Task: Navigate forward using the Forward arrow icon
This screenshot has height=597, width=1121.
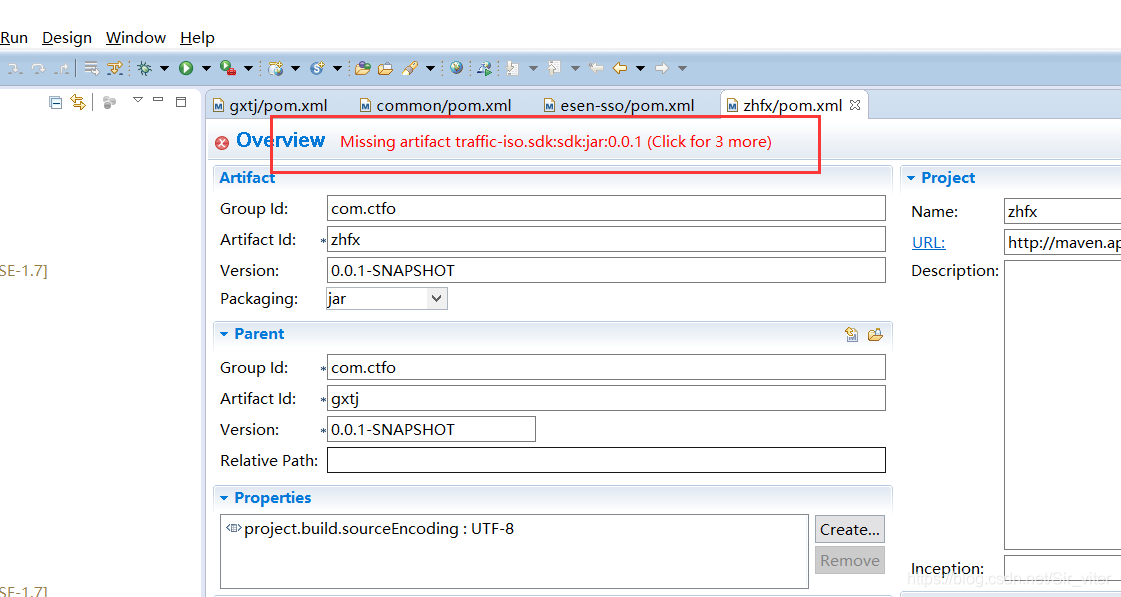Action: point(662,68)
